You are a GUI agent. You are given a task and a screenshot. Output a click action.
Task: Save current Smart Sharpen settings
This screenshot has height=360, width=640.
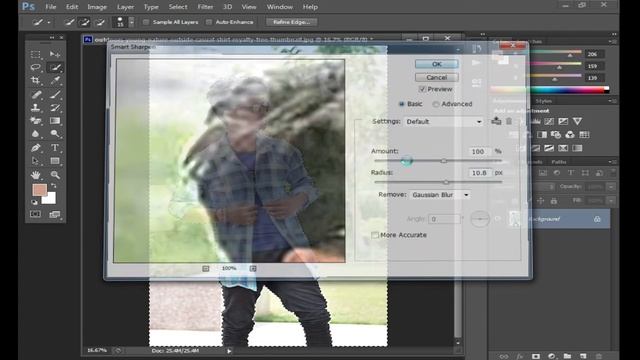(496, 121)
